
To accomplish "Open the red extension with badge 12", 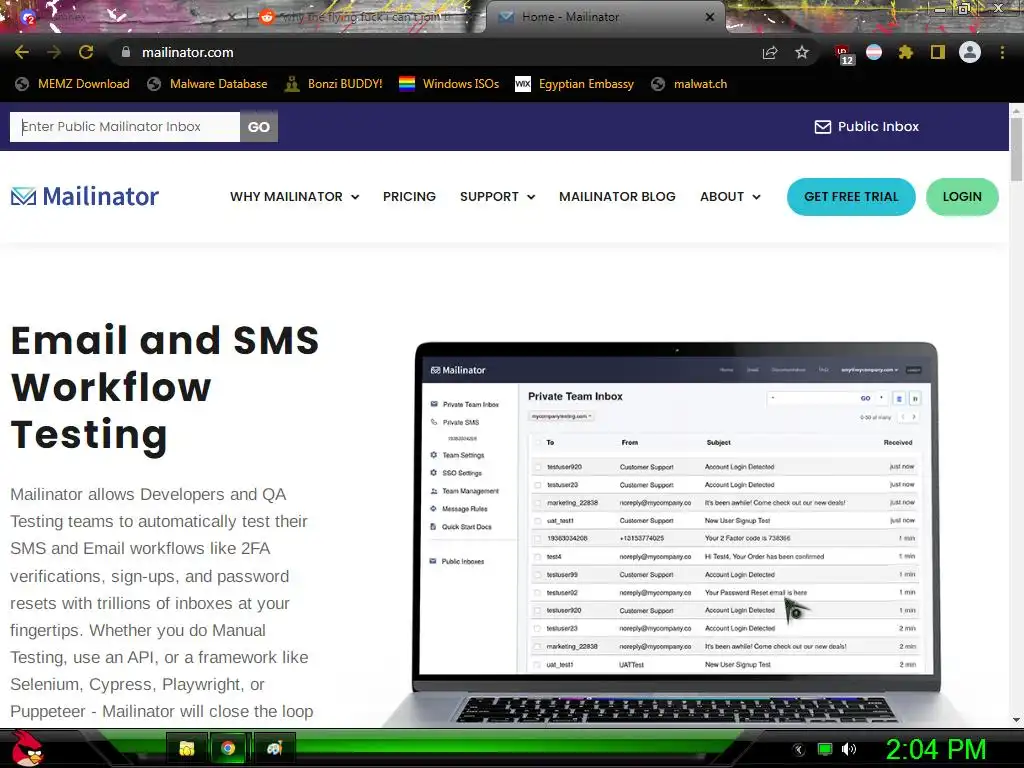I will coord(844,55).
